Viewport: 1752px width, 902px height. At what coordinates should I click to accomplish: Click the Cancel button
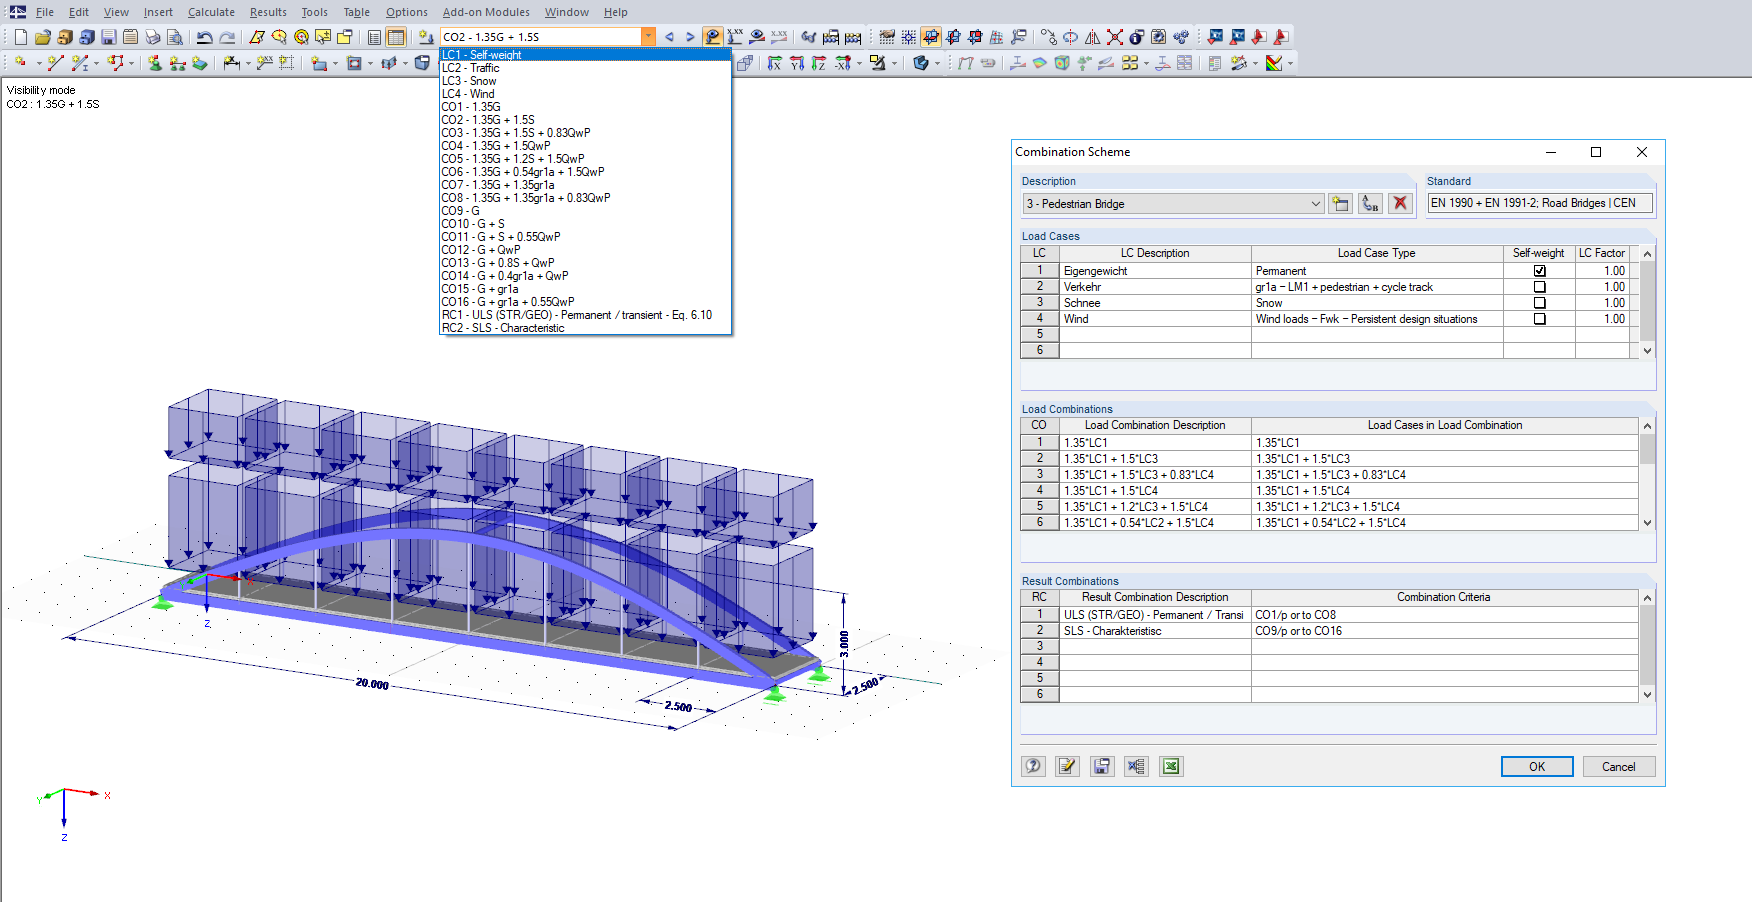(1619, 767)
